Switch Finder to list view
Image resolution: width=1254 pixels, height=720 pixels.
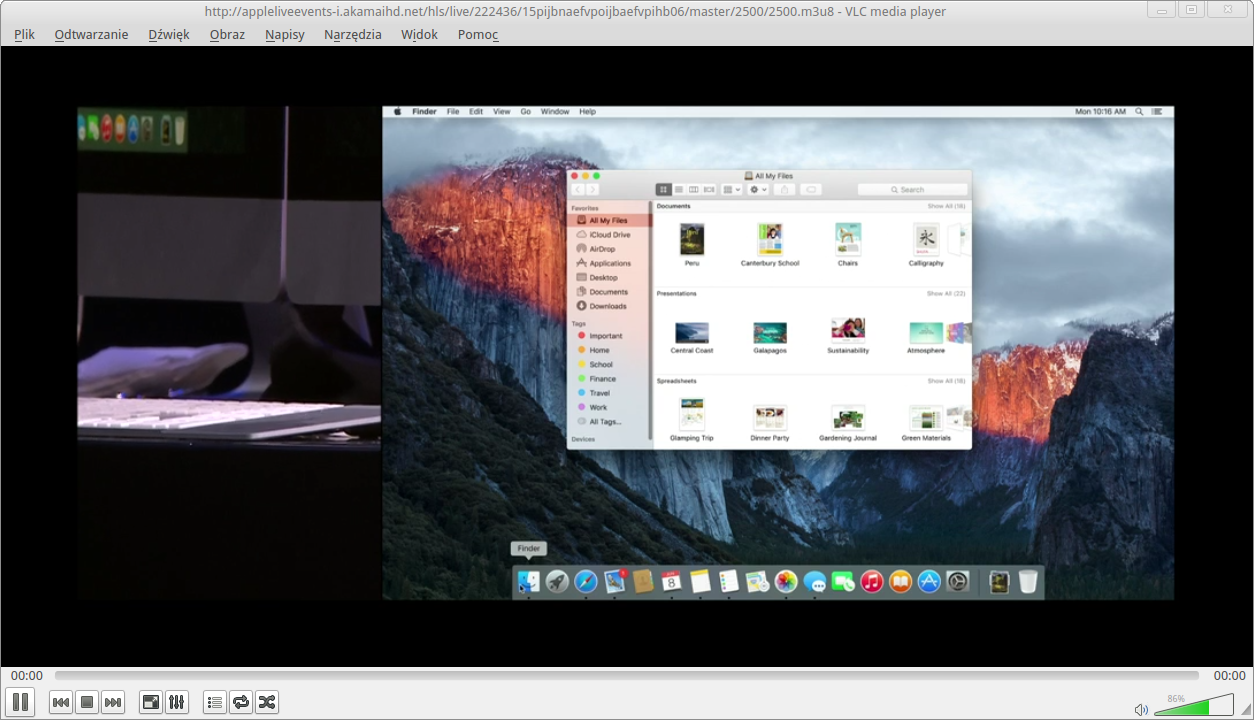click(x=679, y=189)
